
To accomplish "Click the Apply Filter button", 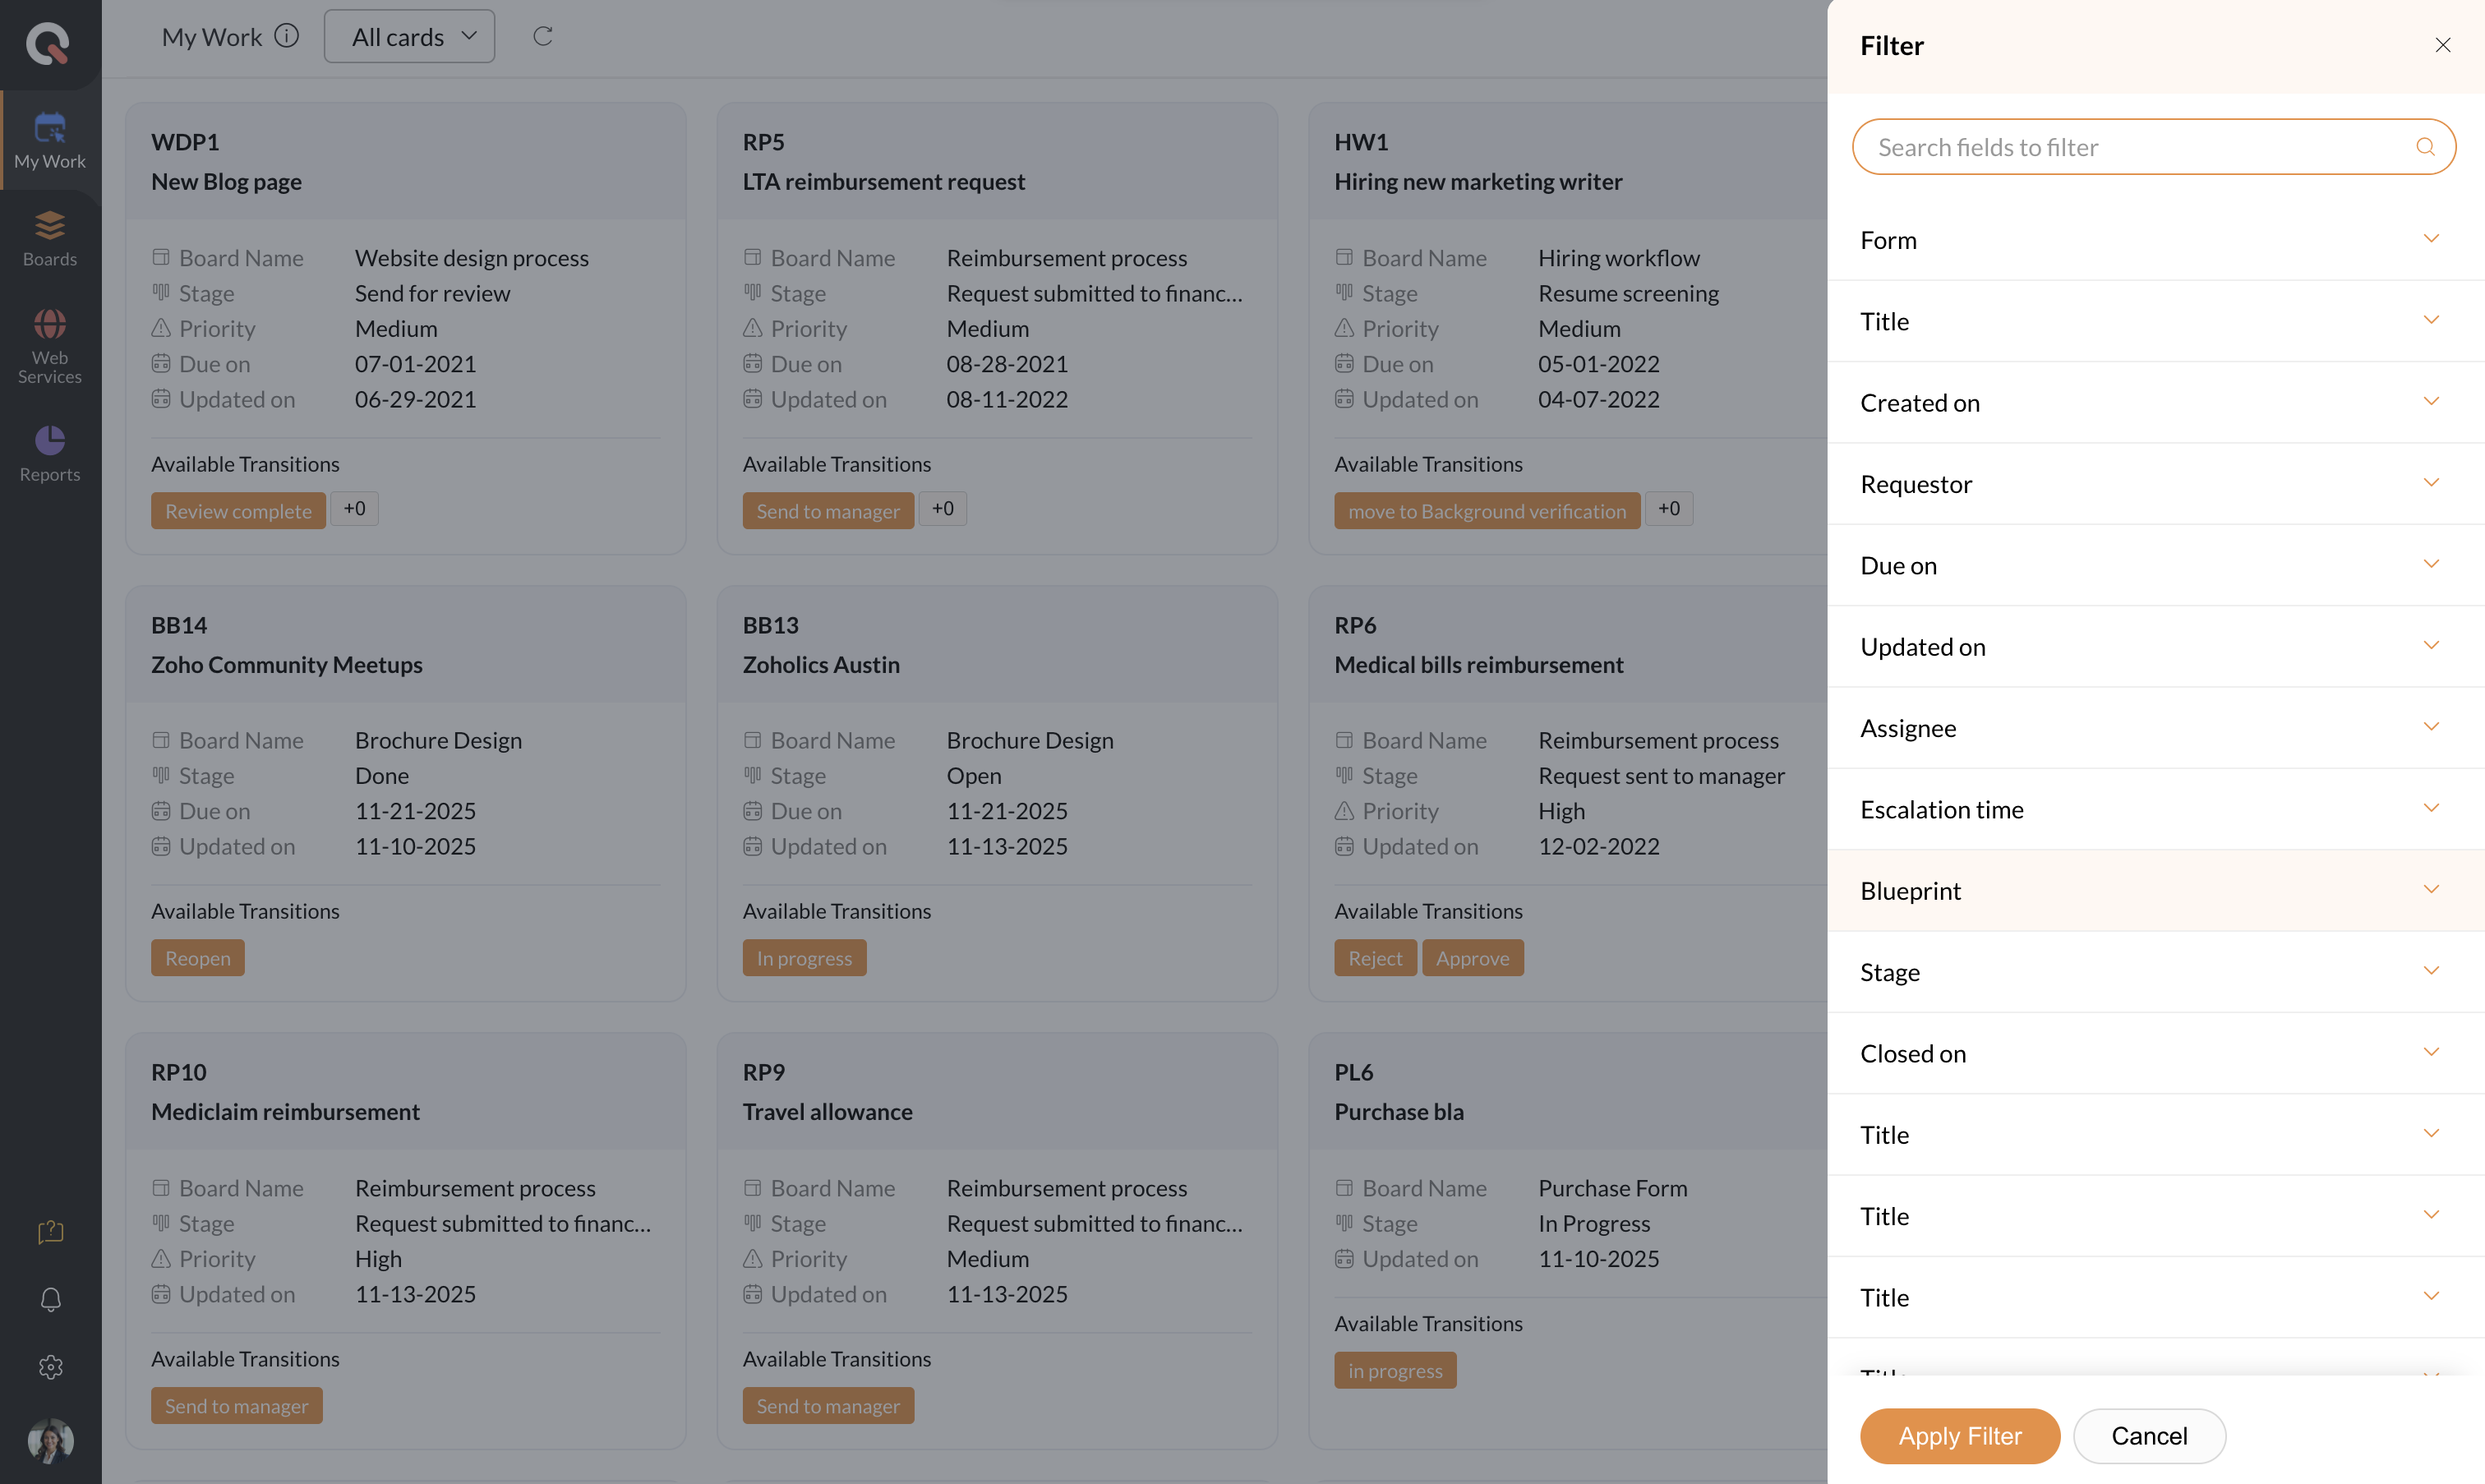I will click(x=1959, y=1436).
